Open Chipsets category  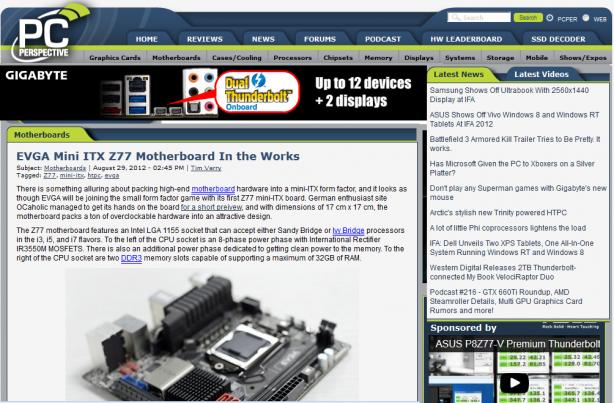338,58
